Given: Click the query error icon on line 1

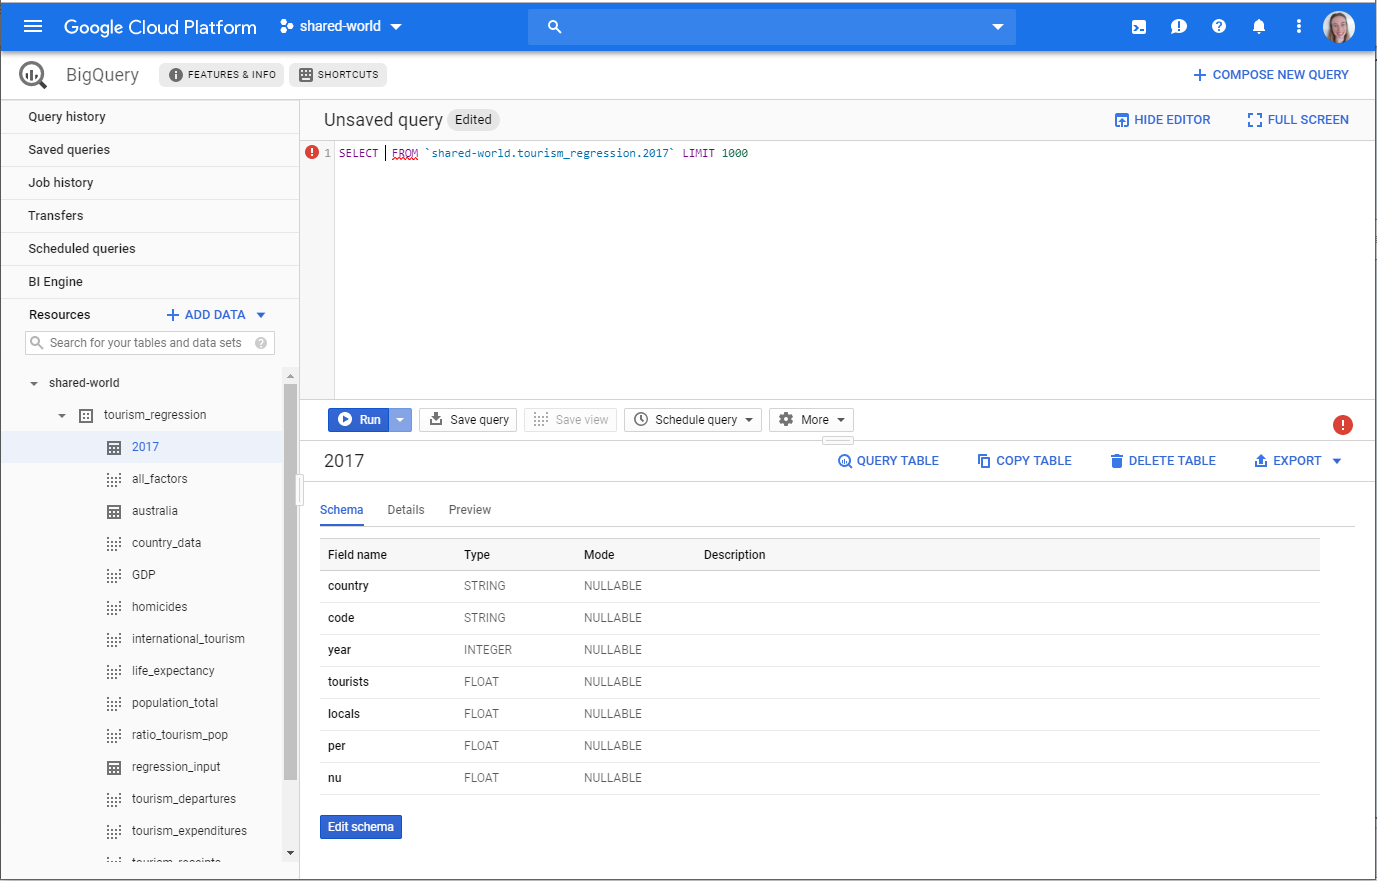Looking at the screenshot, I should (x=312, y=153).
